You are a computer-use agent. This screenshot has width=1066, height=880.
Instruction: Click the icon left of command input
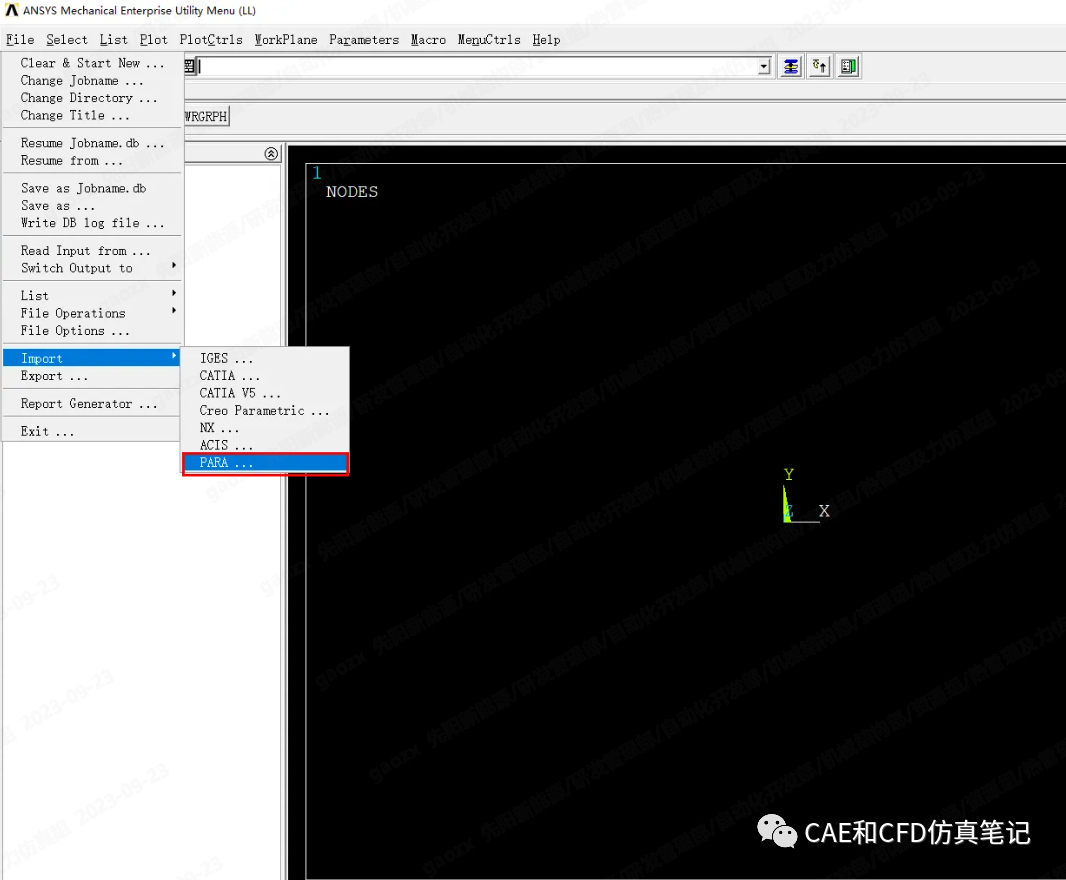pos(190,67)
